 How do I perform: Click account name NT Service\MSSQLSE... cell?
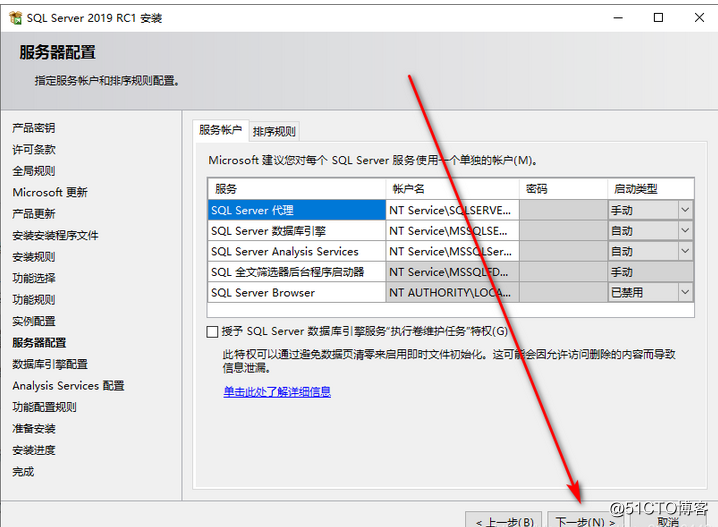point(452,231)
